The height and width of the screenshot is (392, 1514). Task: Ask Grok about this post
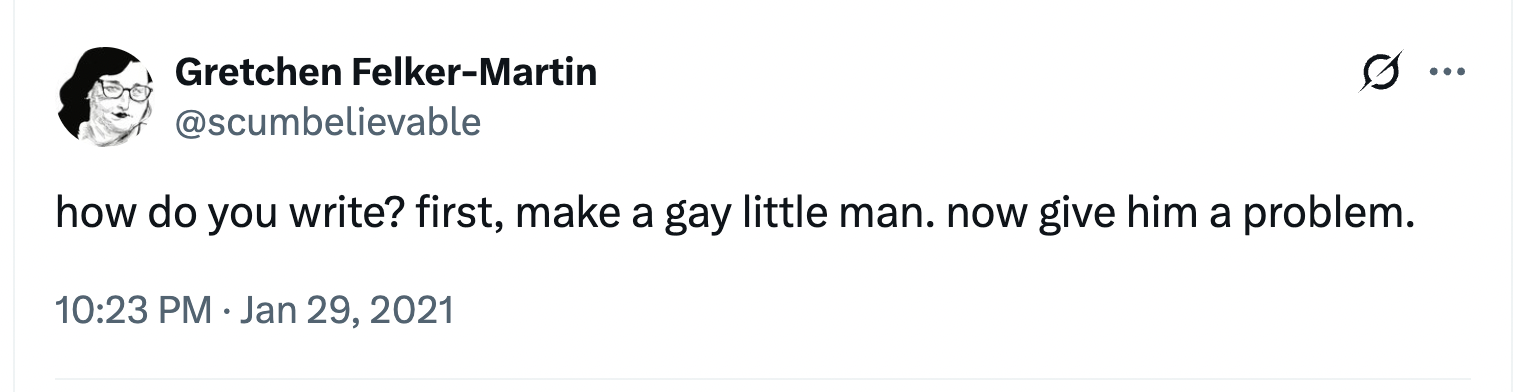pyautogui.click(x=1381, y=73)
